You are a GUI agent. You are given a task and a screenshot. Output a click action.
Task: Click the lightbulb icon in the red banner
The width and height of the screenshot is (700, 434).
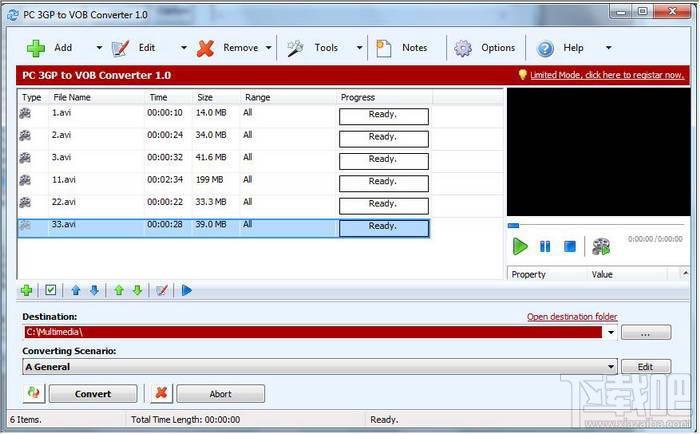pos(522,75)
